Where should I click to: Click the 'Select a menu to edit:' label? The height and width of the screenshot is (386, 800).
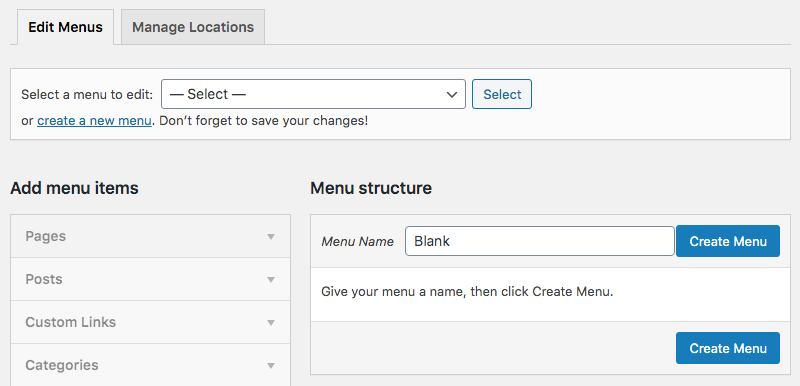click(87, 95)
